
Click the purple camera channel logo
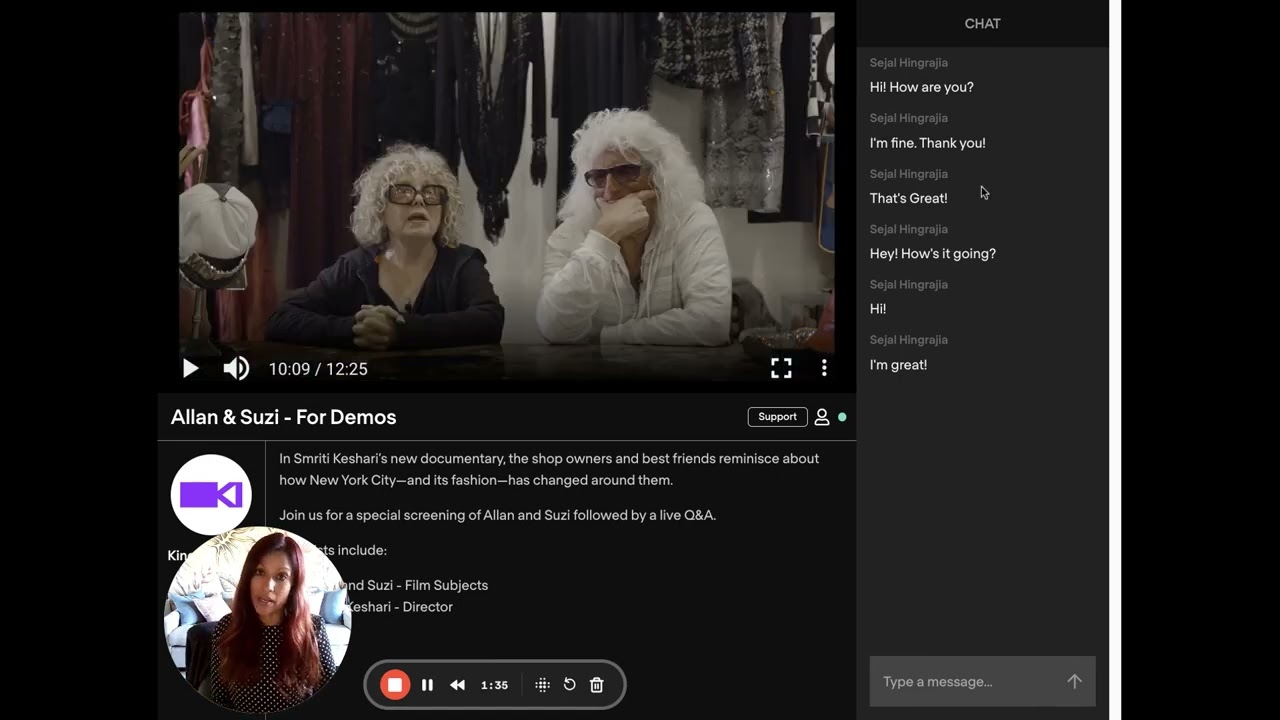coord(211,495)
